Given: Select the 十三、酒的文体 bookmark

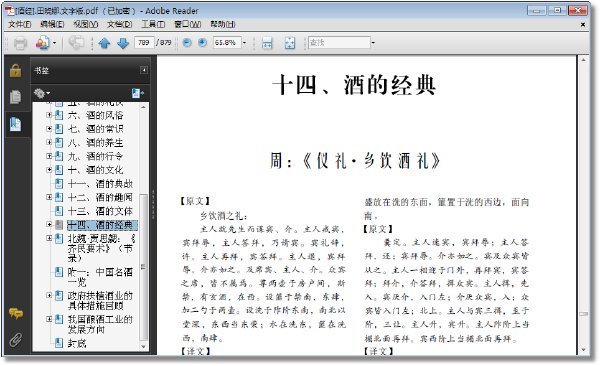Looking at the screenshot, I should [100, 211].
